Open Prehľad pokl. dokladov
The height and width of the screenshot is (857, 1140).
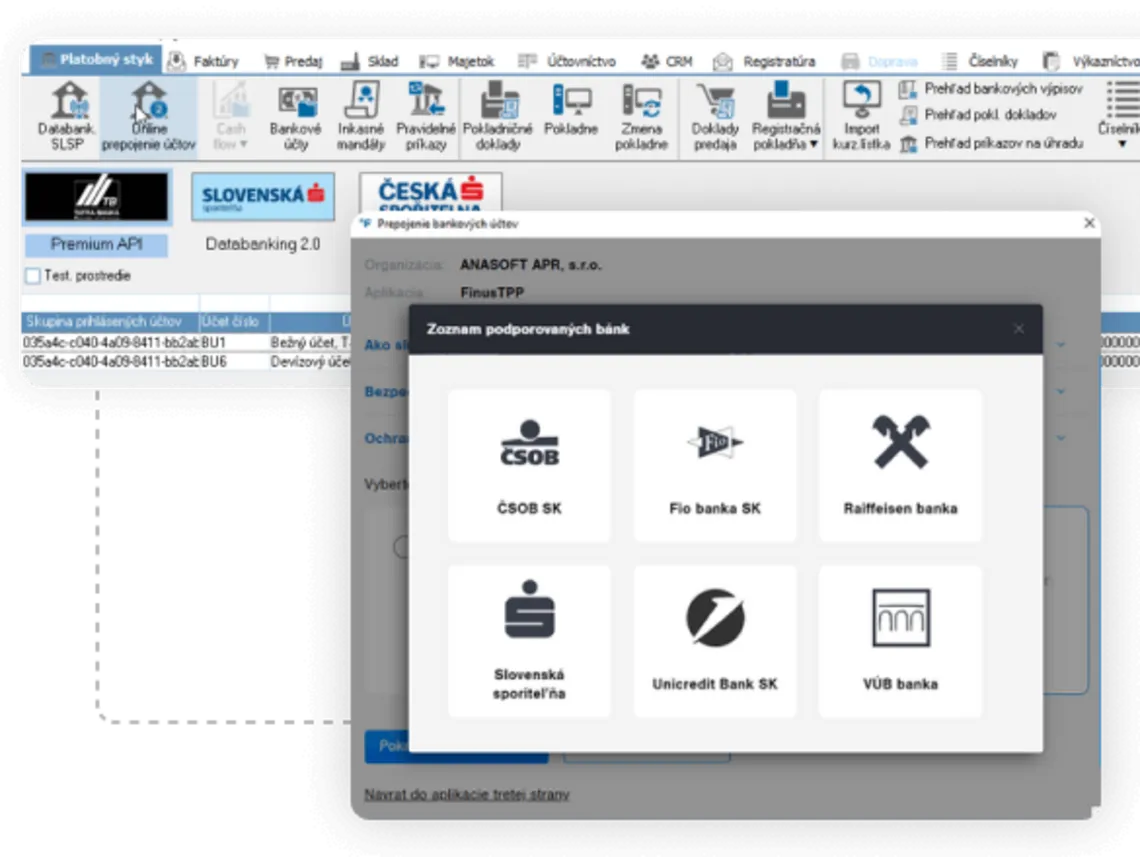[x=979, y=115]
